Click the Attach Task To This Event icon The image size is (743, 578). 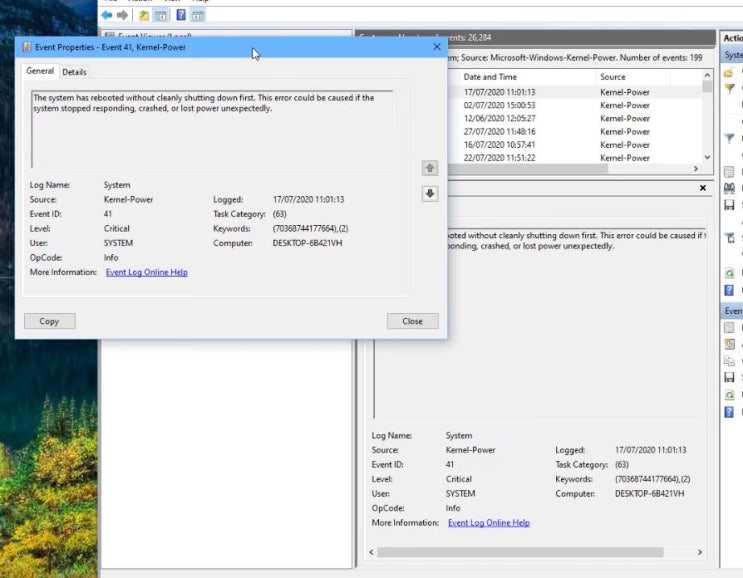[730, 344]
